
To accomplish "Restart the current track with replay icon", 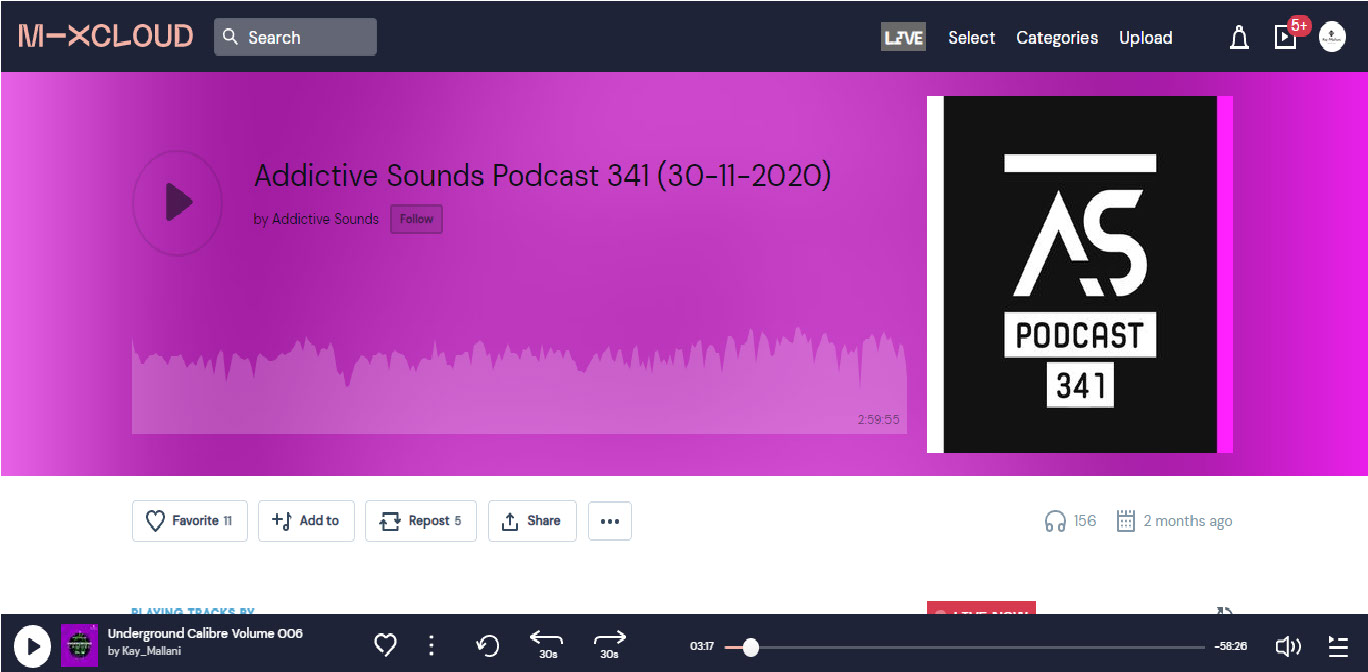I will (488, 646).
